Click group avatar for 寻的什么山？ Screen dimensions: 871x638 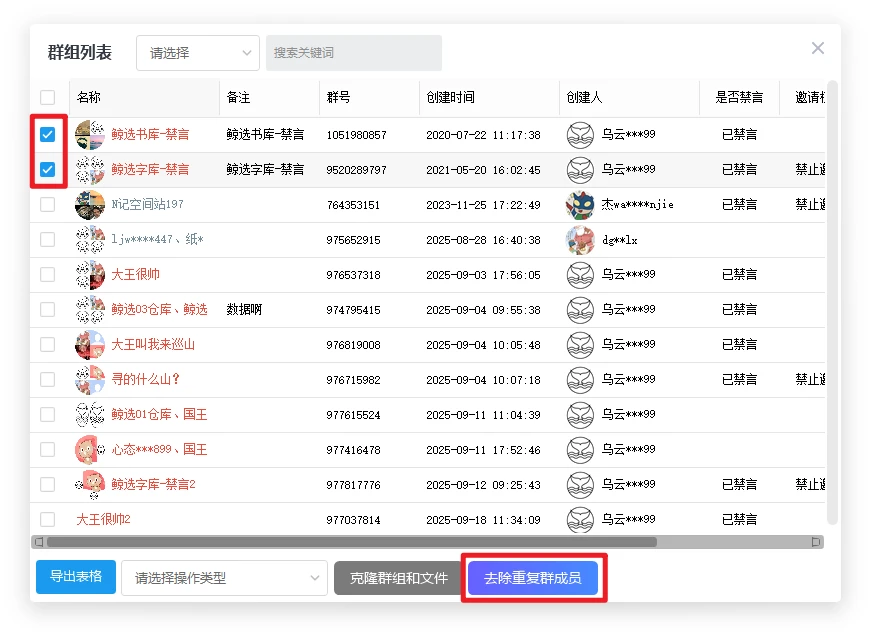pyautogui.click(x=90, y=380)
